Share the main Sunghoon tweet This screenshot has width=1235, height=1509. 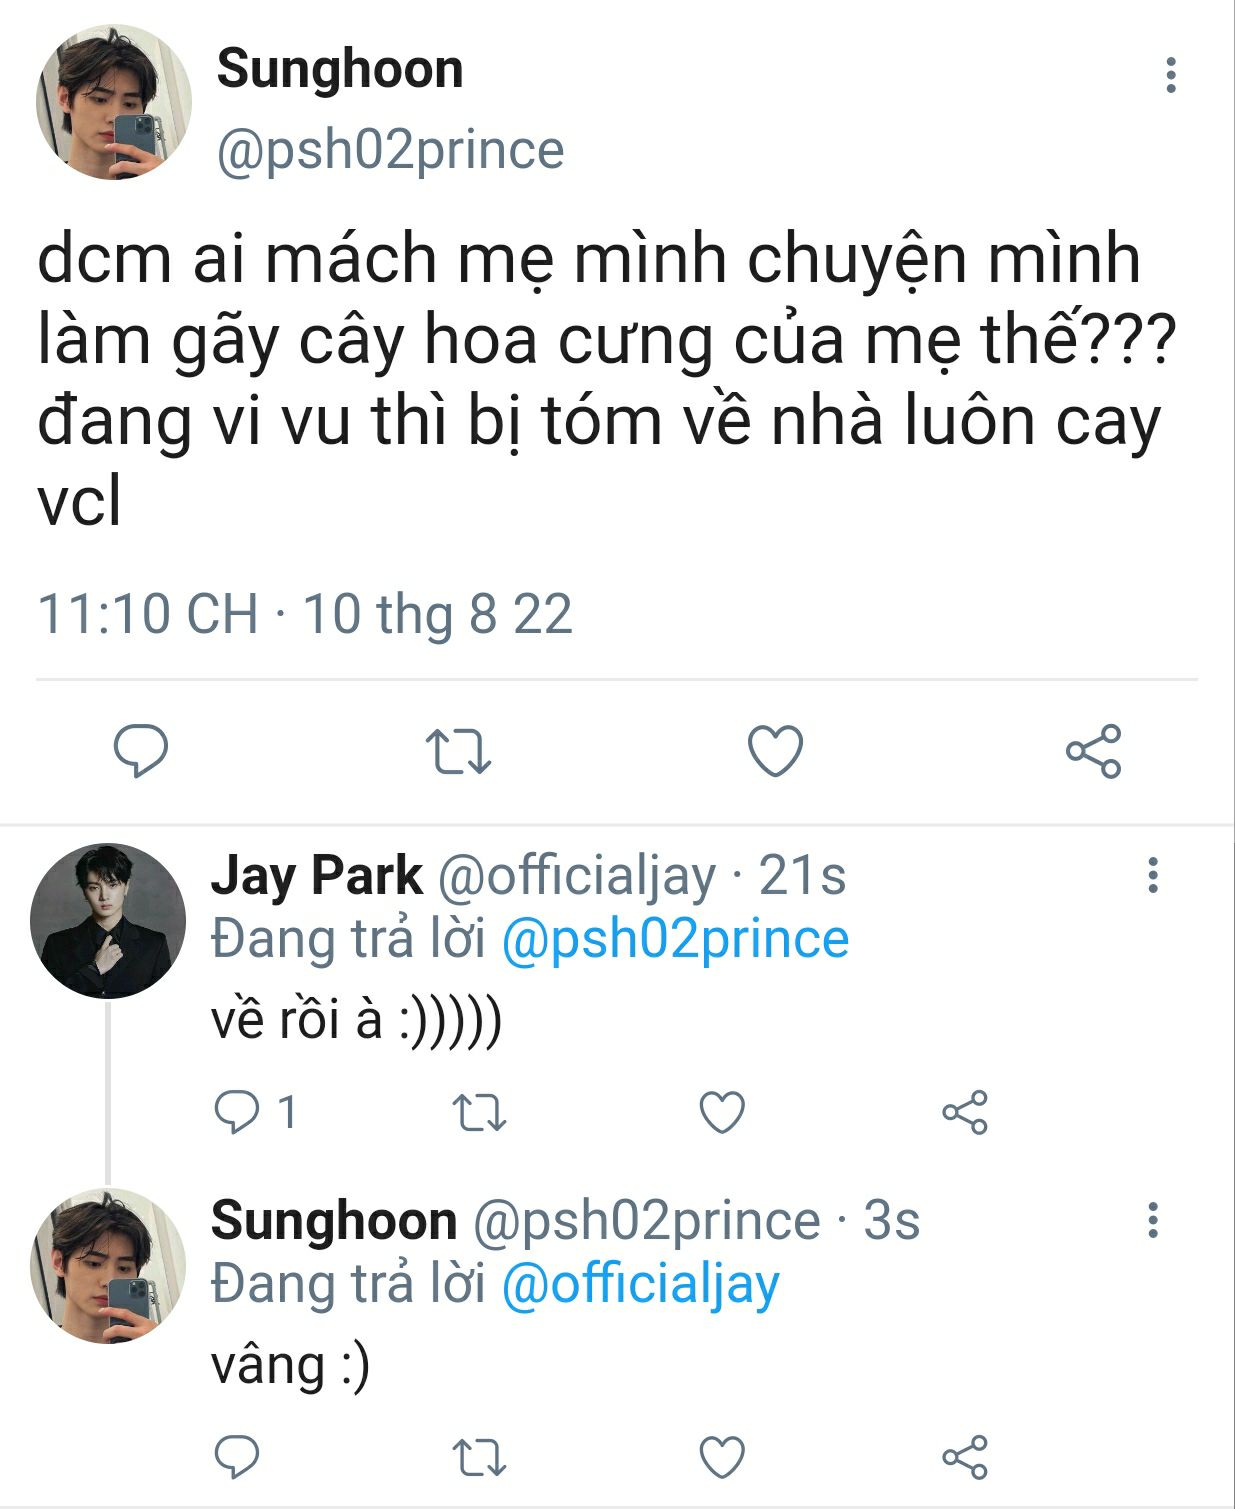click(1093, 752)
